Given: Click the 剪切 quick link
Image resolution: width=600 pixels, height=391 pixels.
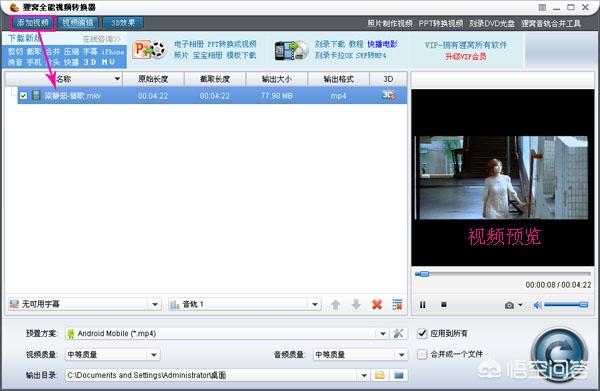Looking at the screenshot, I should click(x=15, y=51).
